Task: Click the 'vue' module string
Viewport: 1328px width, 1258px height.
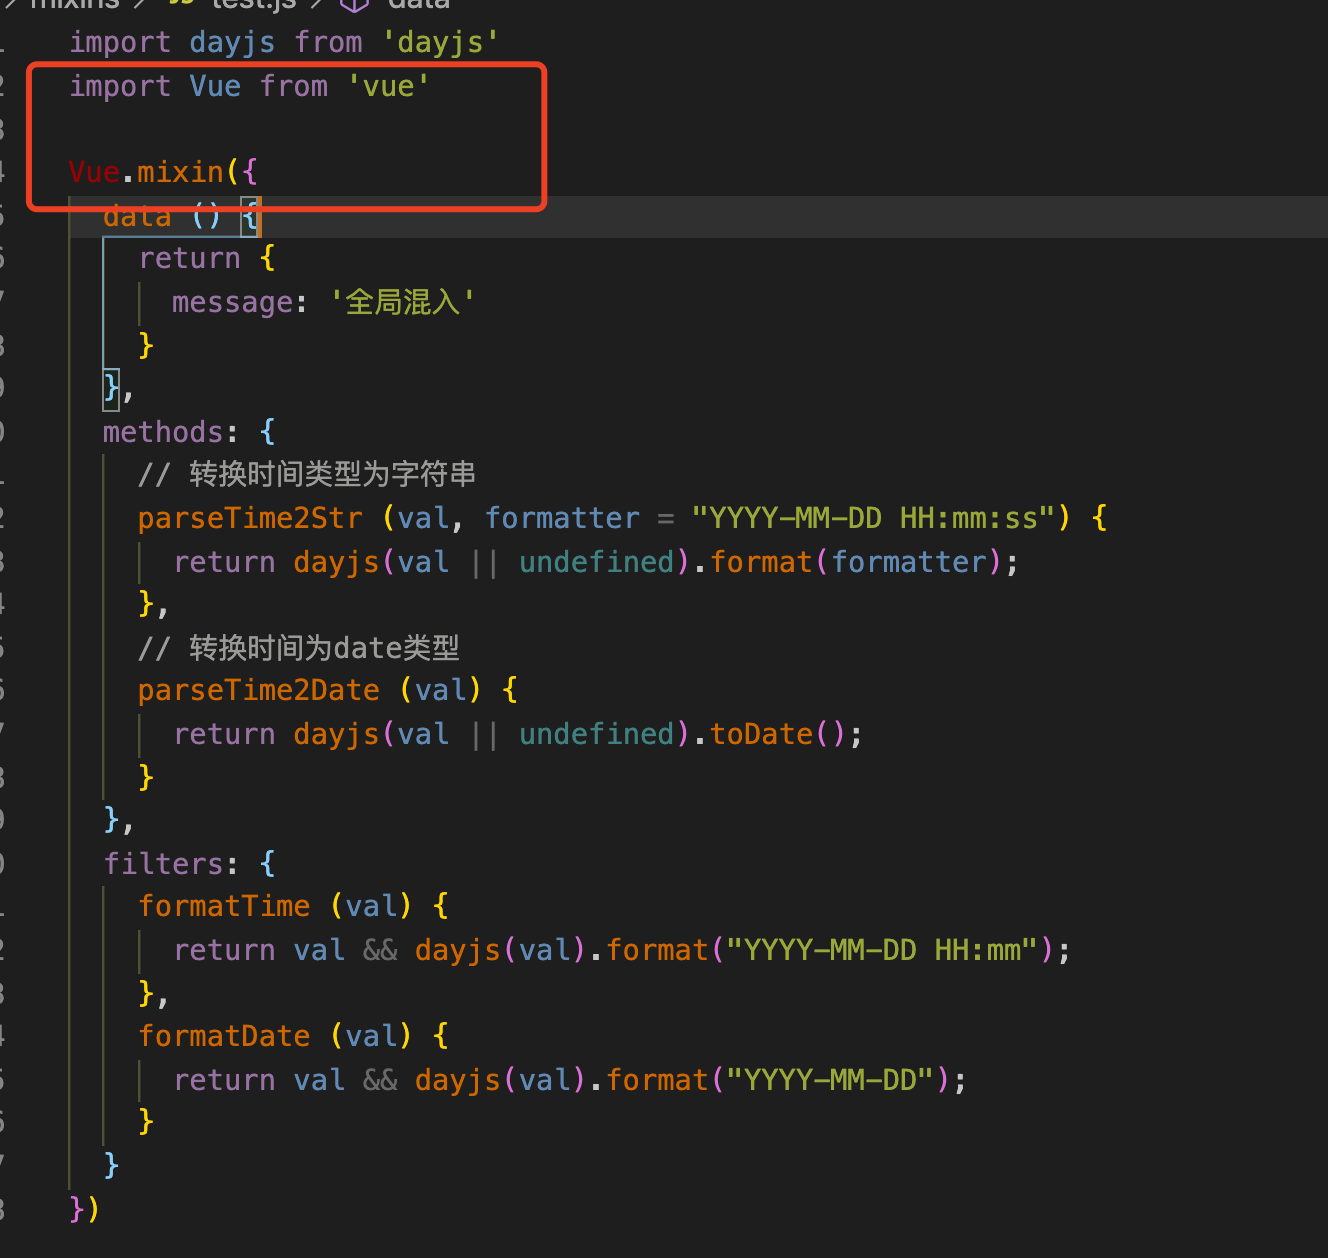Action: point(388,87)
